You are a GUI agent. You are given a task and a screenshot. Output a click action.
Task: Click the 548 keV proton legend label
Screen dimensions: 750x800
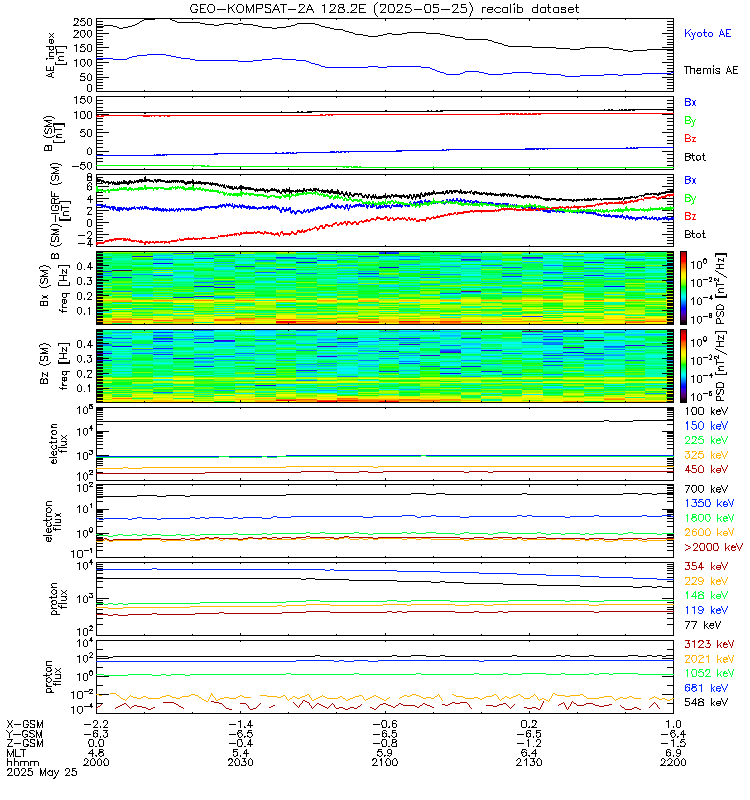[x=706, y=703]
